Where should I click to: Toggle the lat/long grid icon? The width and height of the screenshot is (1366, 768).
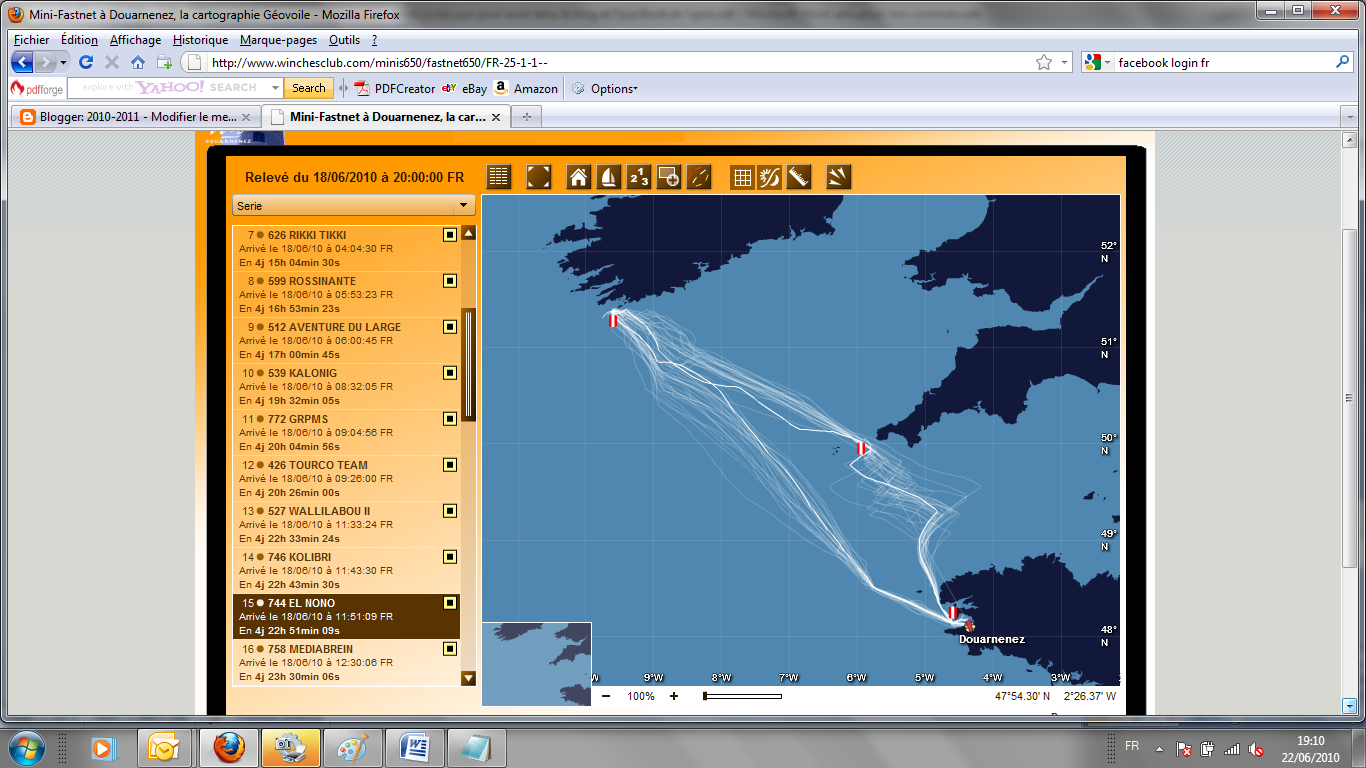pos(742,177)
